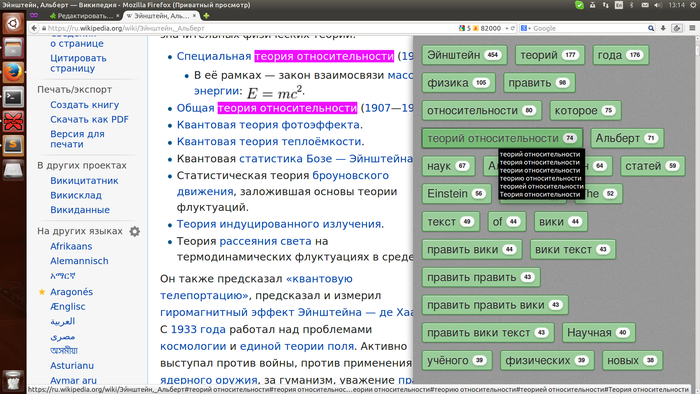Screen dimensions: 700x394
Task: Open the messaging envelope indicator
Action: click(x=645, y=5)
